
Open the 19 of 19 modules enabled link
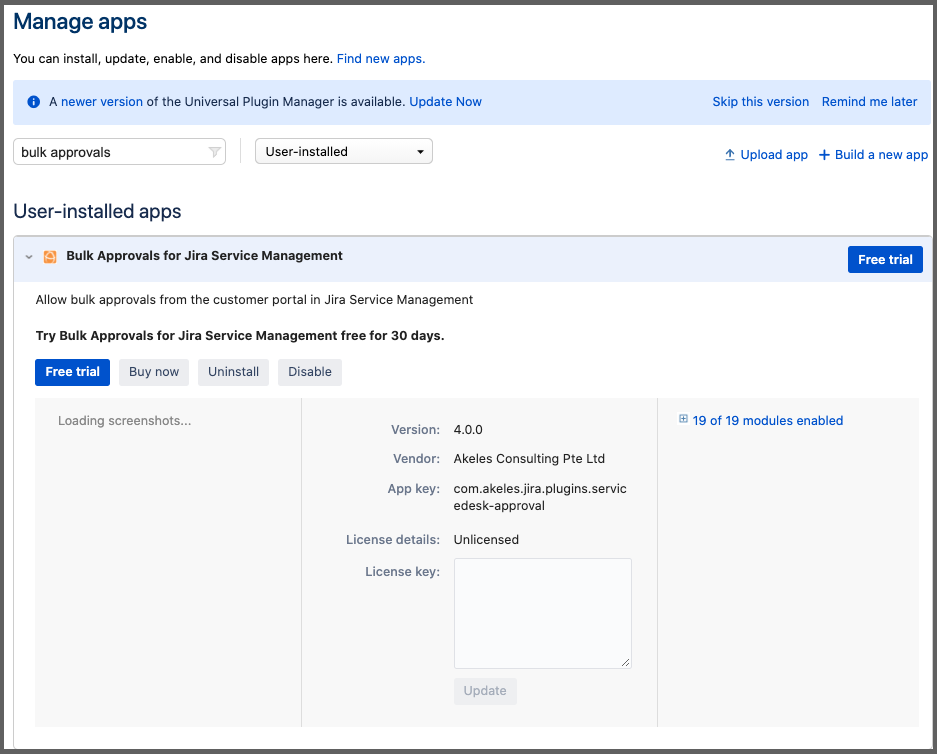[767, 421]
